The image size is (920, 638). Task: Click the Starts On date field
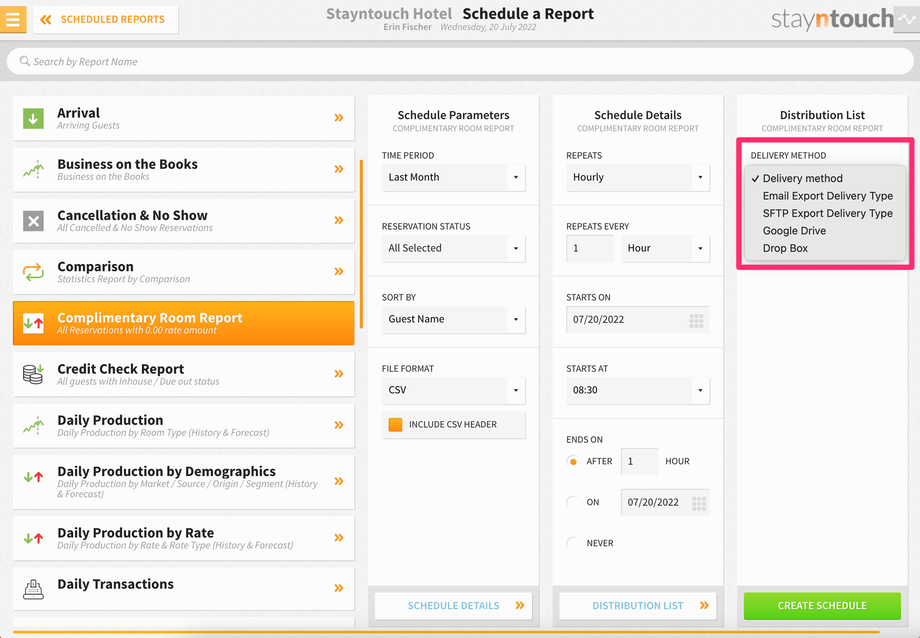(638, 319)
